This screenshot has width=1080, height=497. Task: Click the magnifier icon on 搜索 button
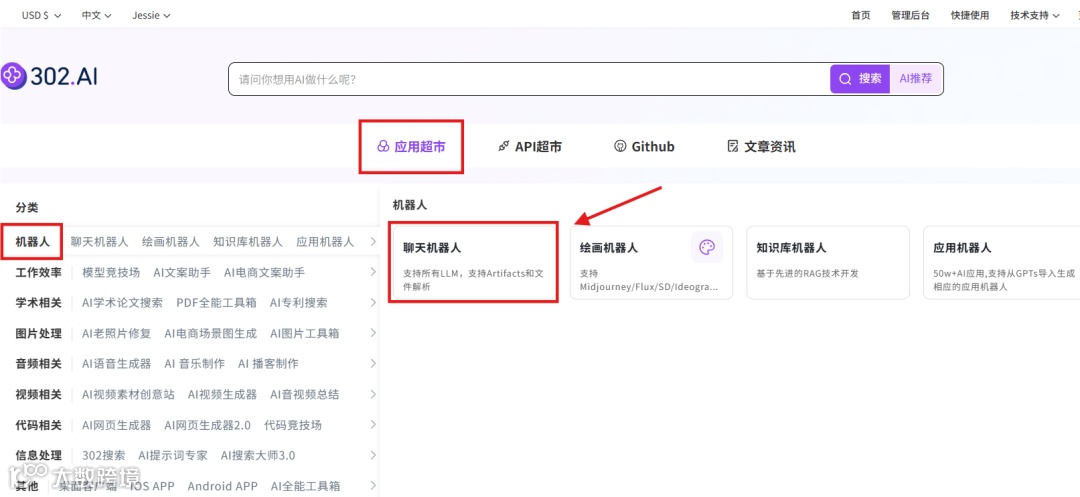pos(844,78)
